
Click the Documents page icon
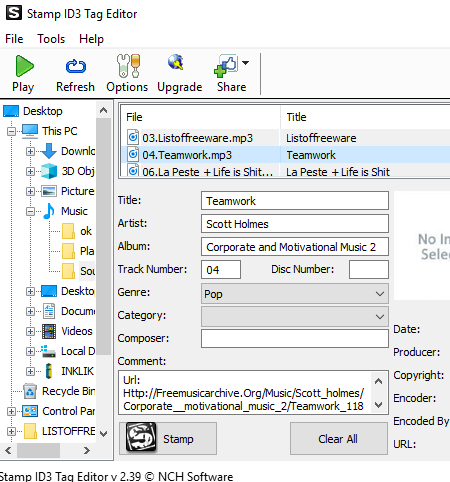click(49, 311)
